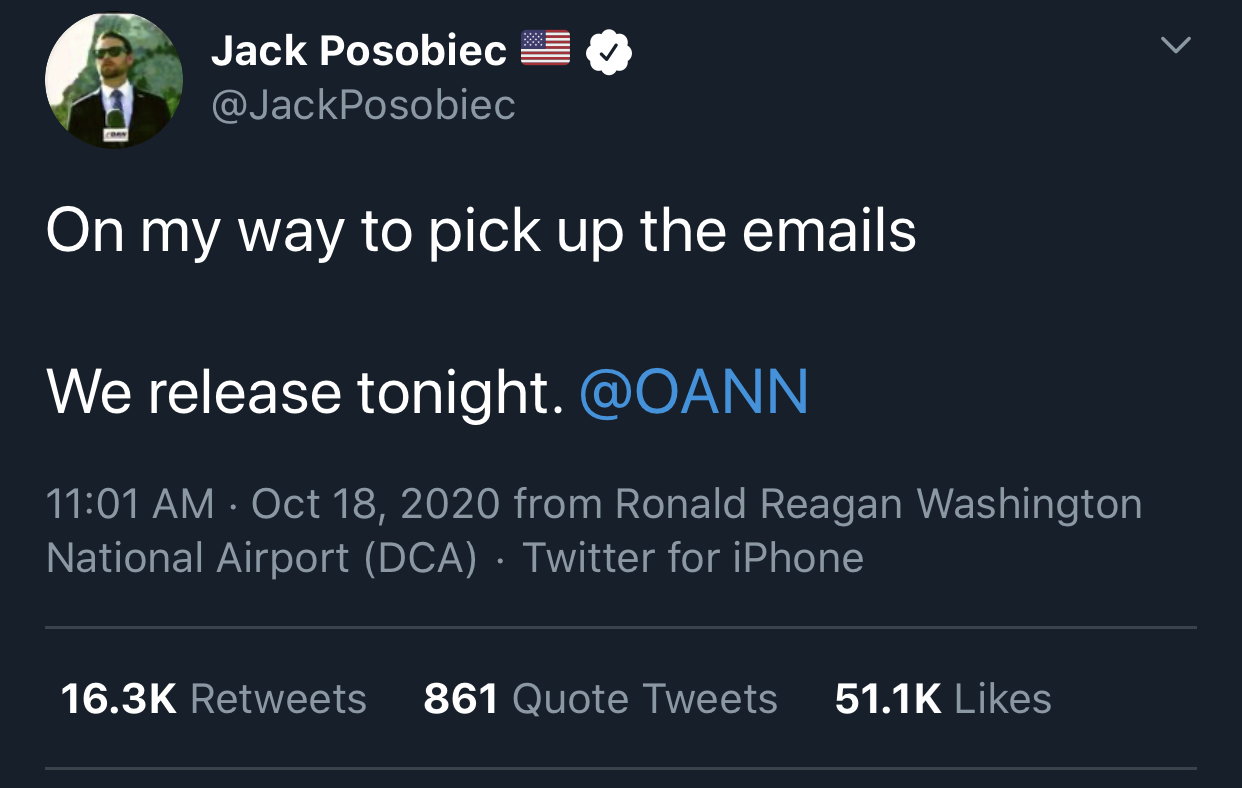Image resolution: width=1242 pixels, height=788 pixels.
Task: Click the word "Likes" in the stats row
Action: [x=1003, y=699]
